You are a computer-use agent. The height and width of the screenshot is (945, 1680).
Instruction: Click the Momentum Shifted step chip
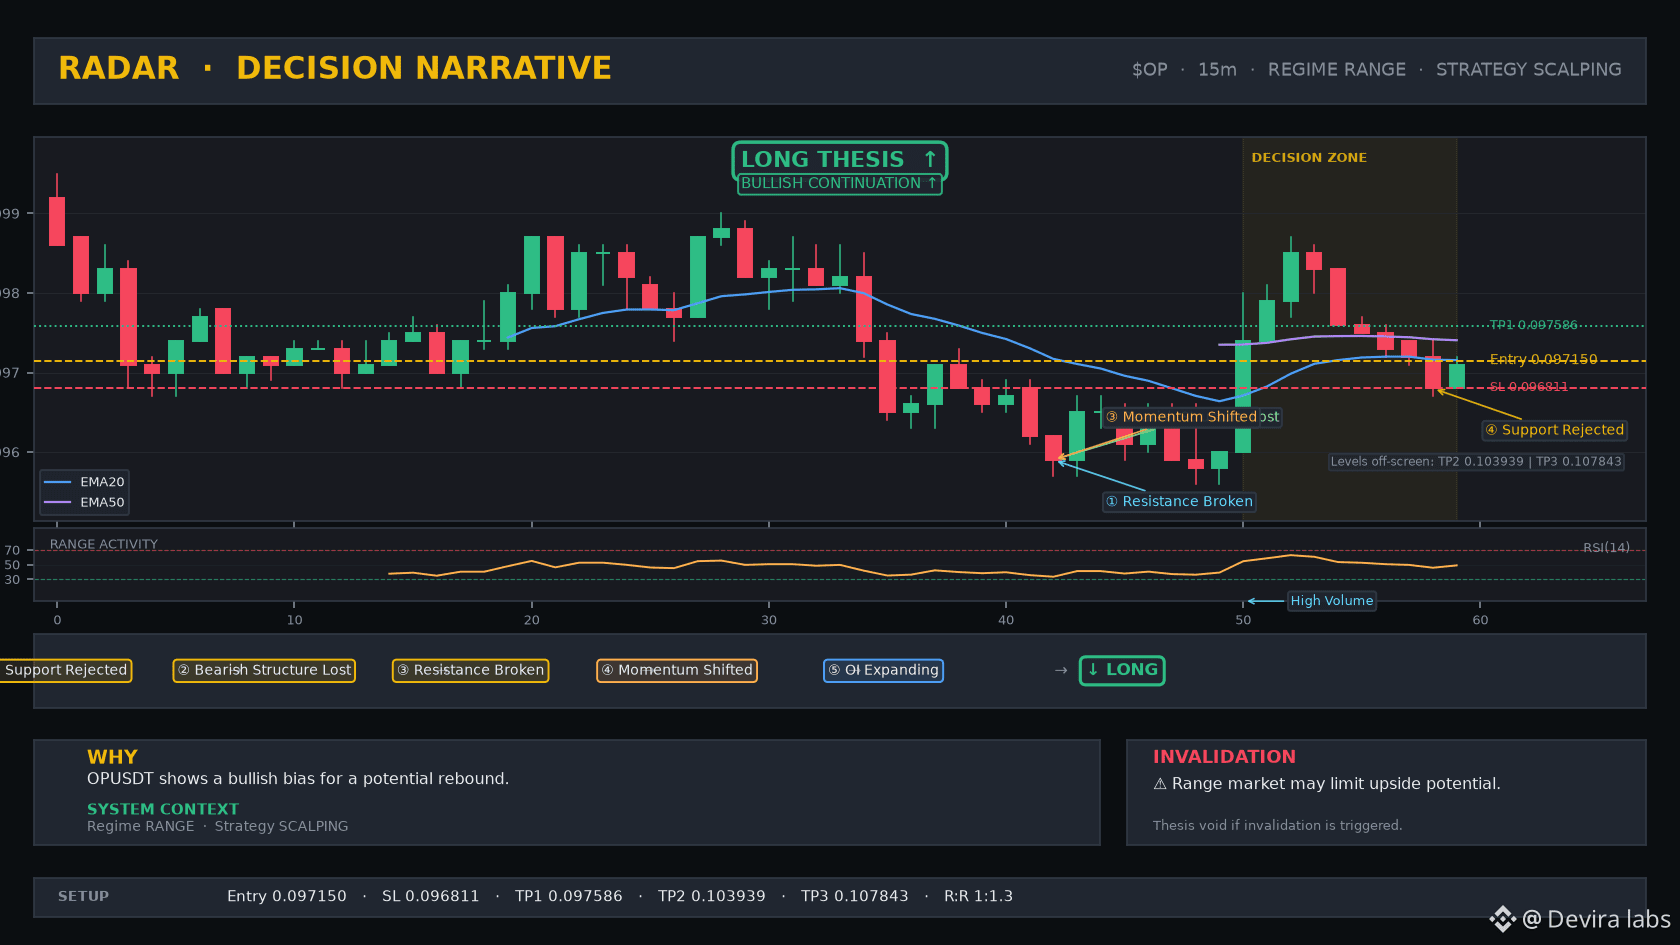pyautogui.click(x=676, y=670)
